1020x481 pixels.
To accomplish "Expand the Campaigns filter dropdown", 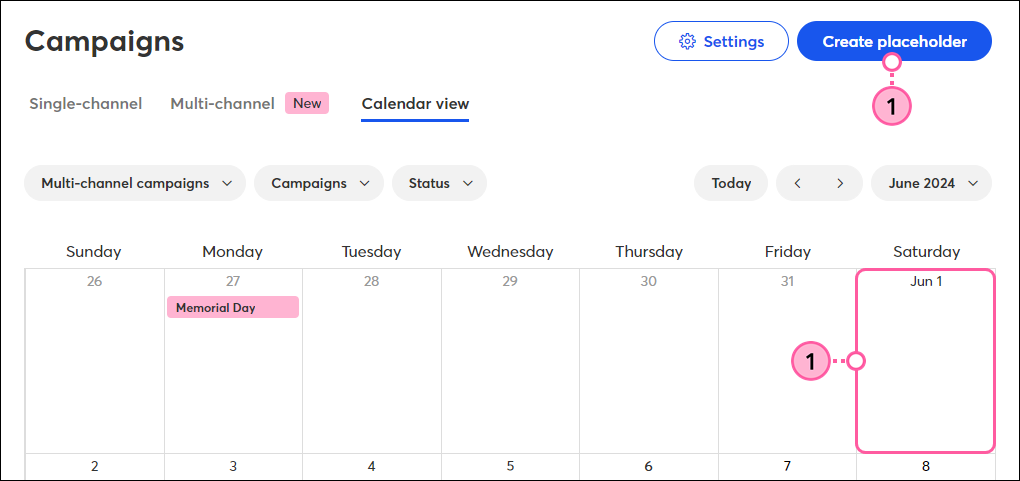I will coord(319,184).
